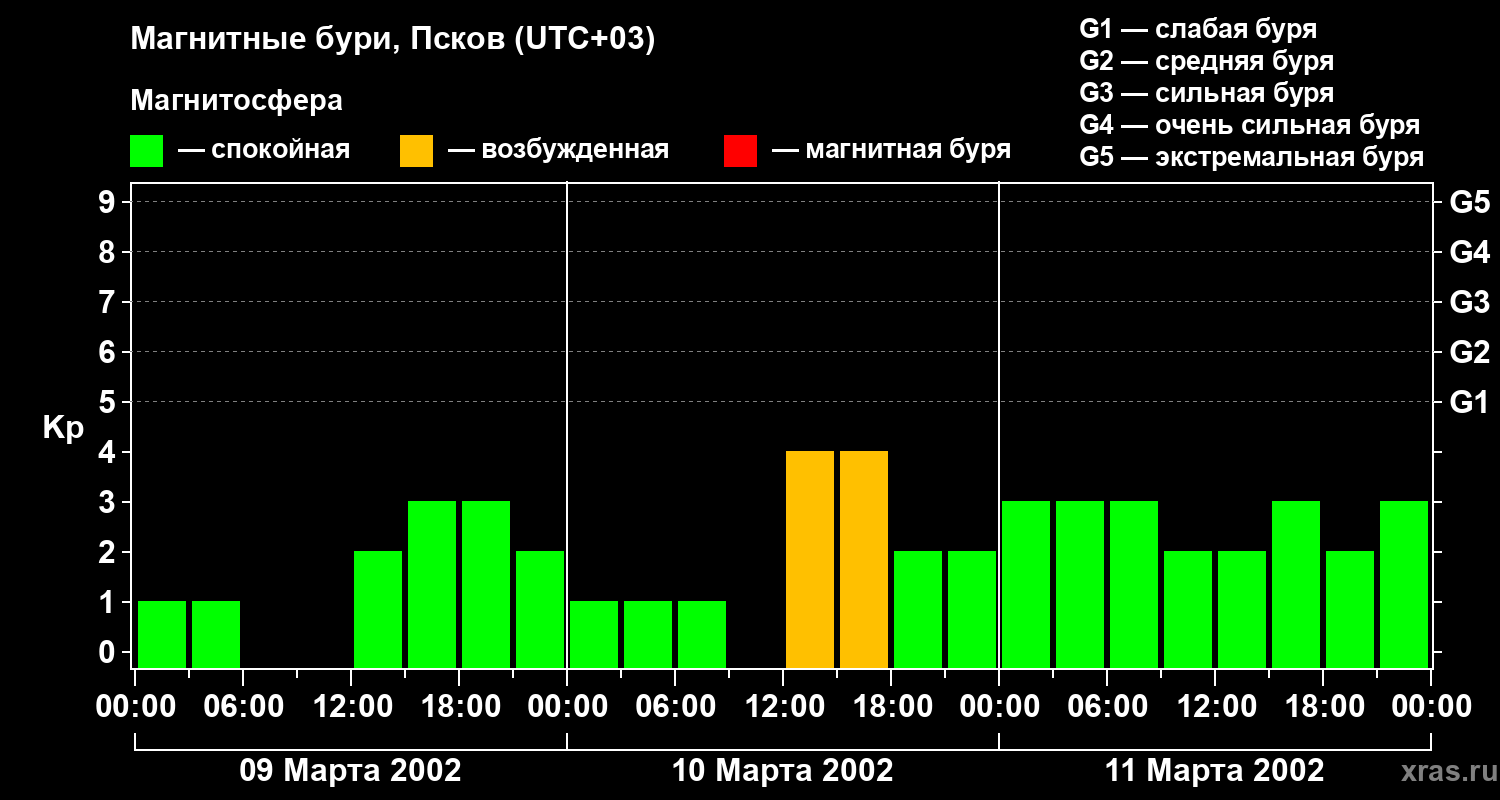Click the orange "возбужденная" legend swatch
The height and width of the screenshot is (800, 1500).
(x=416, y=151)
